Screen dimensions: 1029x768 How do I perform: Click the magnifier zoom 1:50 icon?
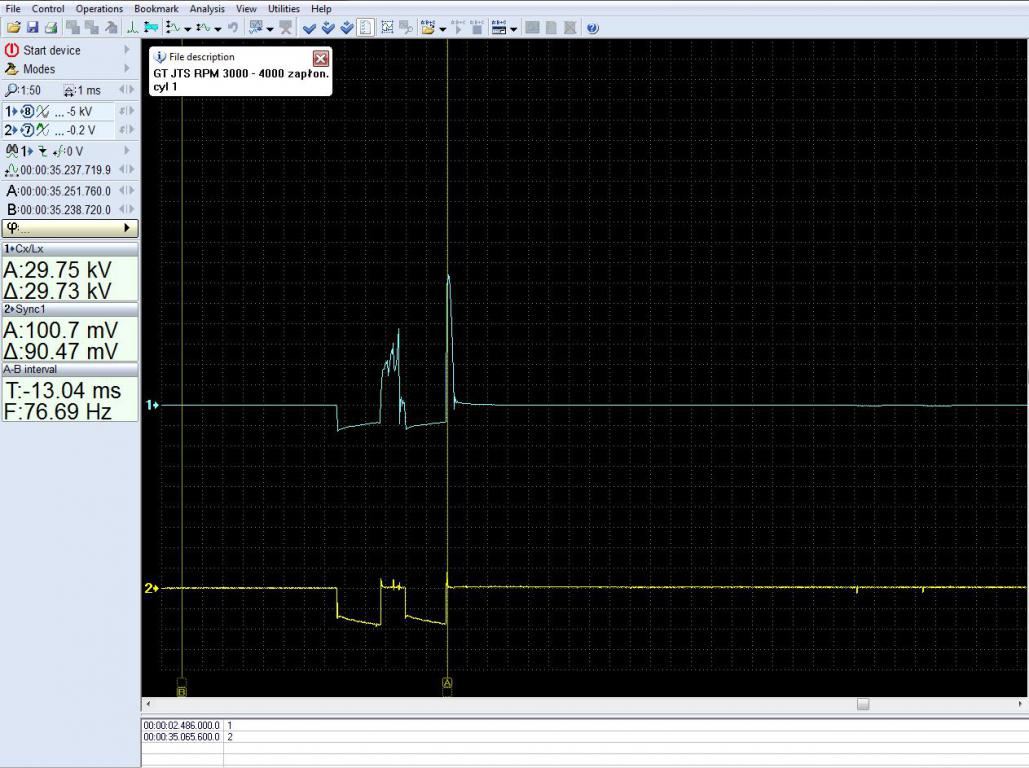pyautogui.click(x=11, y=90)
